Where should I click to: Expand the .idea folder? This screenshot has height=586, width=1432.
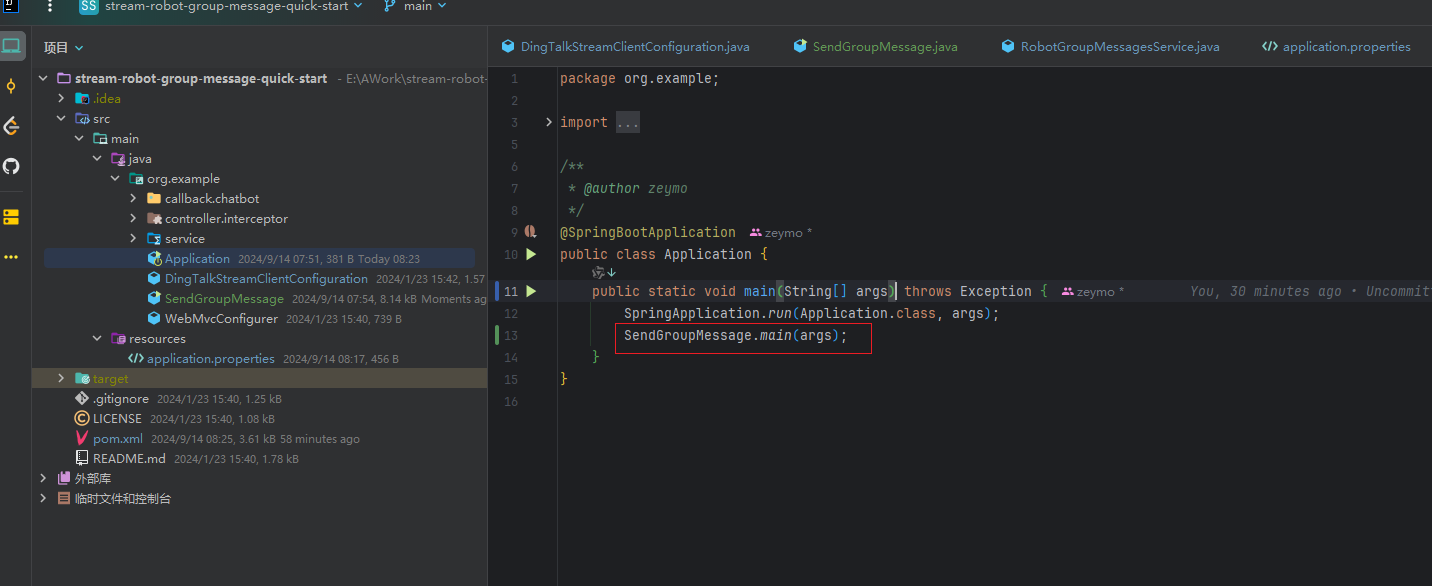61,99
